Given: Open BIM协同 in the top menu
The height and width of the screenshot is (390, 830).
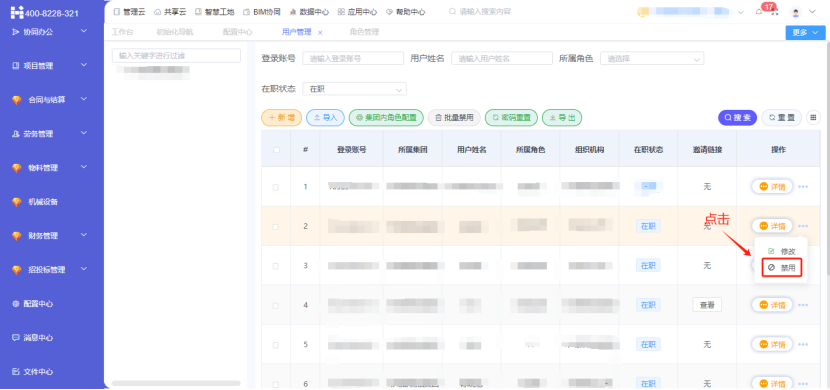Looking at the screenshot, I should pyautogui.click(x=262, y=12).
